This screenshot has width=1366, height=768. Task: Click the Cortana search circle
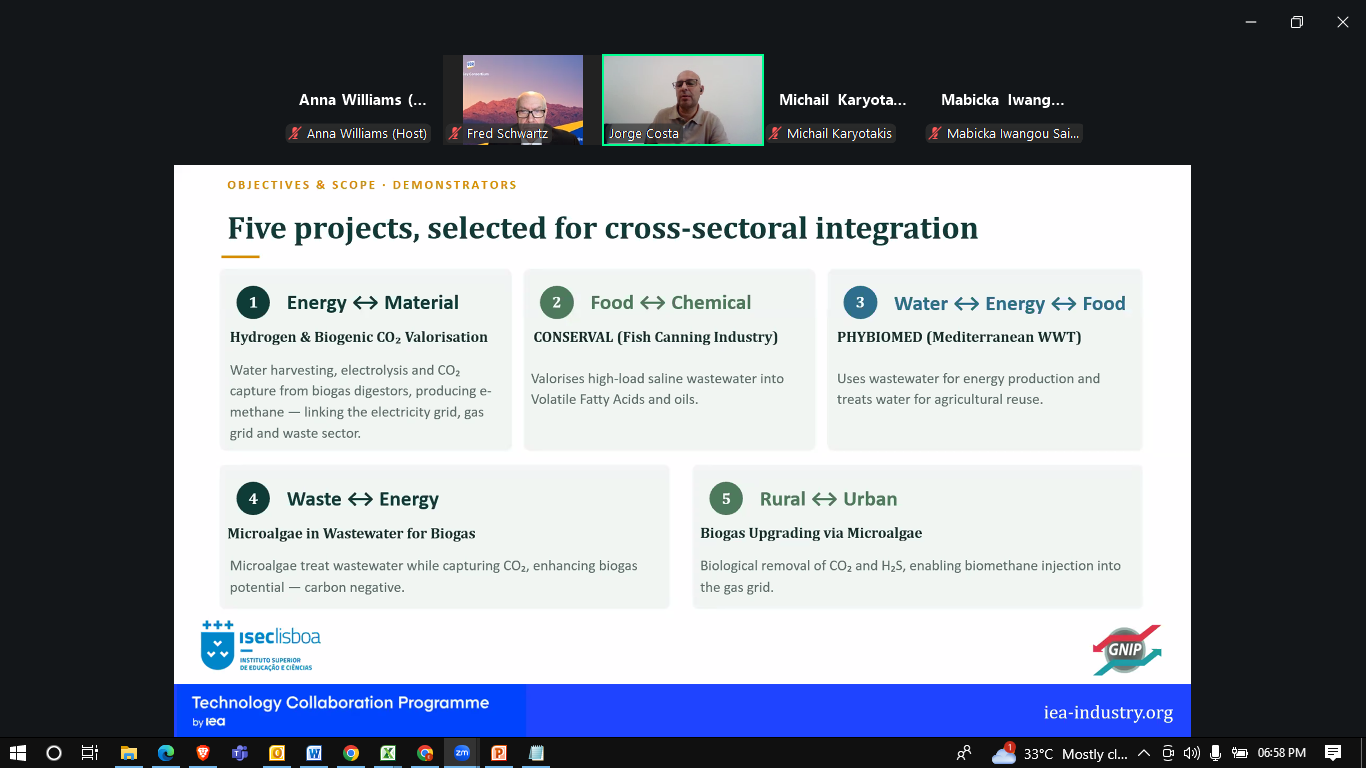pos(54,753)
